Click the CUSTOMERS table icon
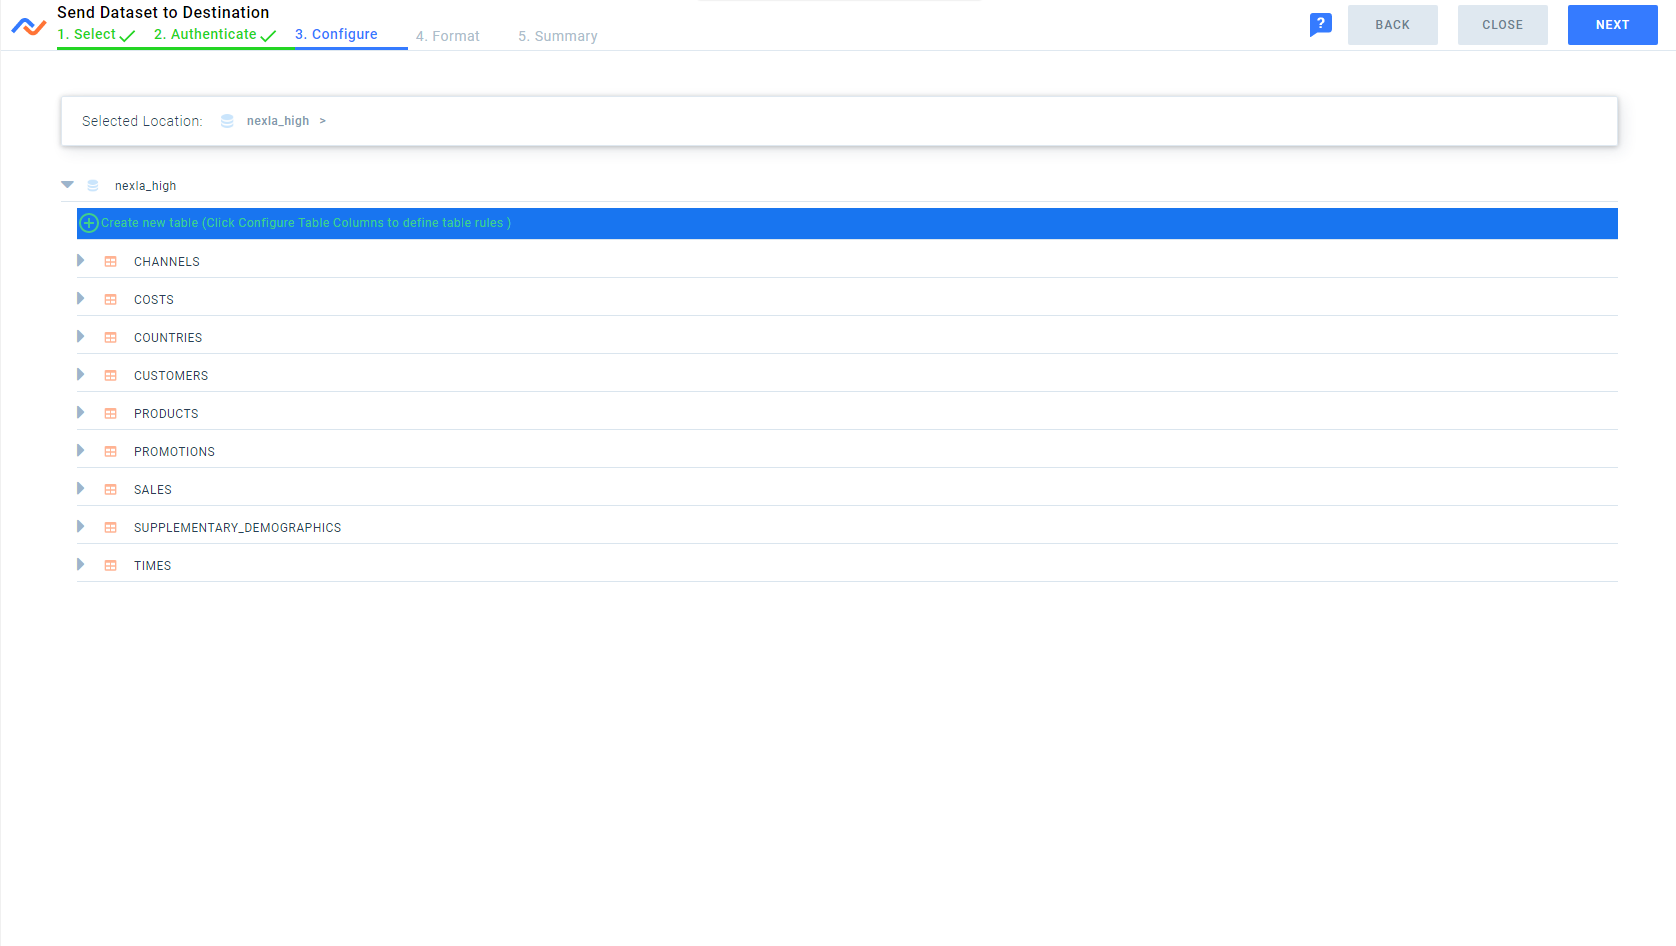 point(111,376)
